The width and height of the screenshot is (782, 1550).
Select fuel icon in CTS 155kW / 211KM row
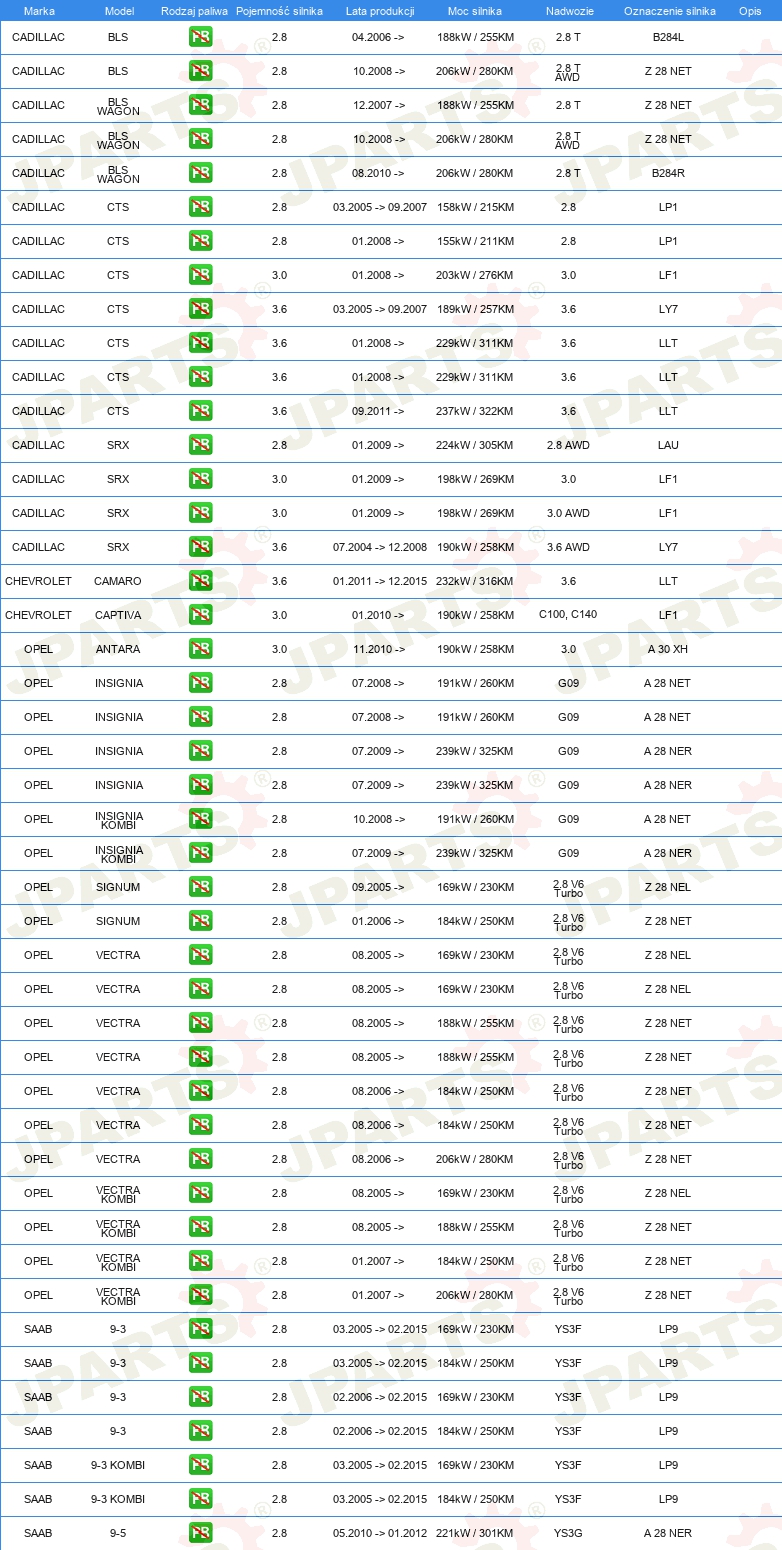[200, 241]
